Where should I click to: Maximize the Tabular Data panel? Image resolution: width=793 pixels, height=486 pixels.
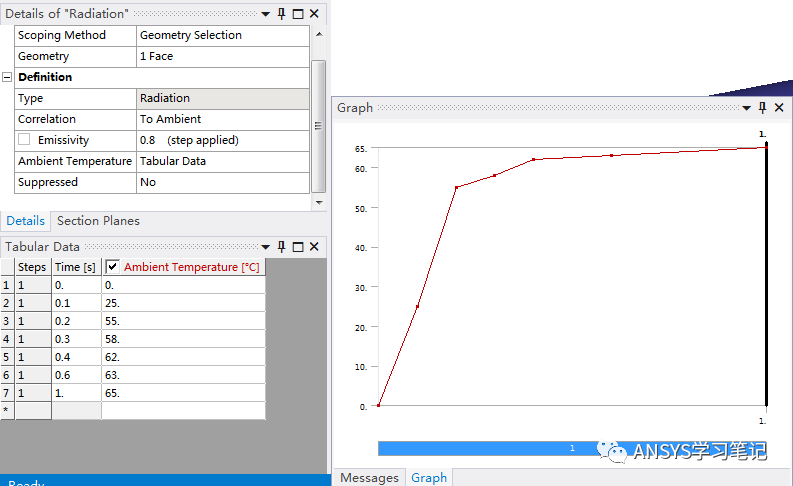298,247
